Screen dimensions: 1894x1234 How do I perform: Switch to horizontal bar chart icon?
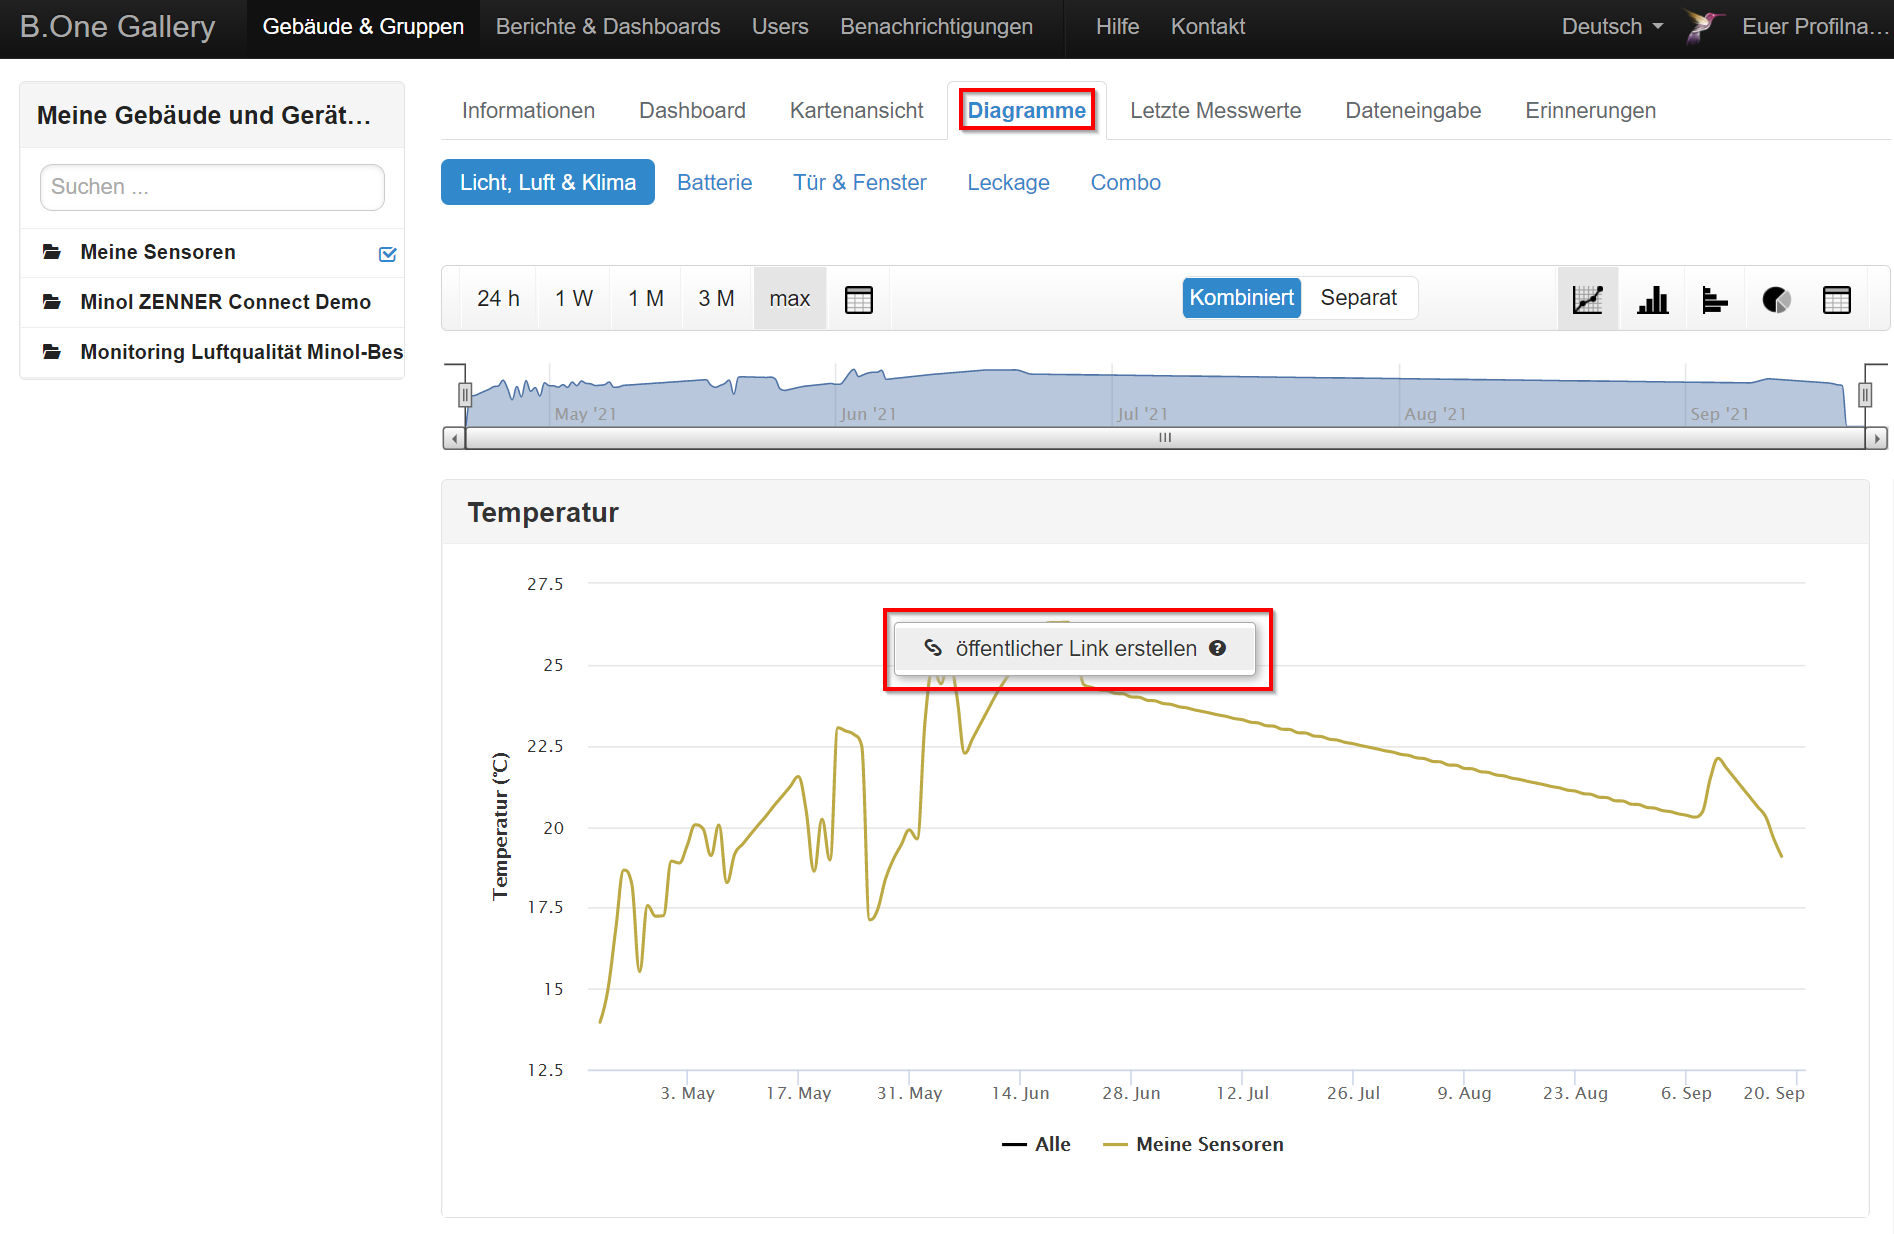point(1714,299)
